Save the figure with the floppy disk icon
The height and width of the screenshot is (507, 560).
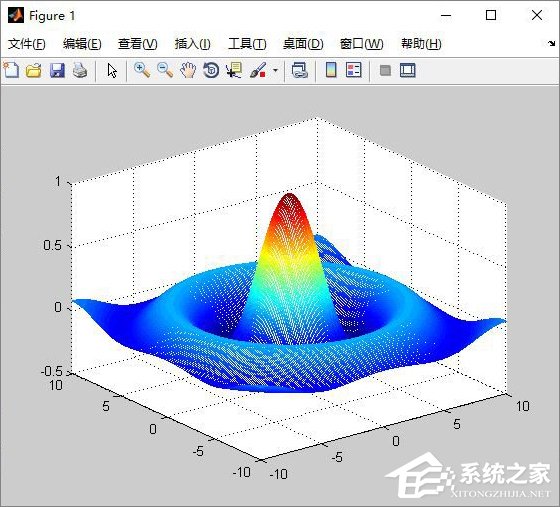coord(57,70)
